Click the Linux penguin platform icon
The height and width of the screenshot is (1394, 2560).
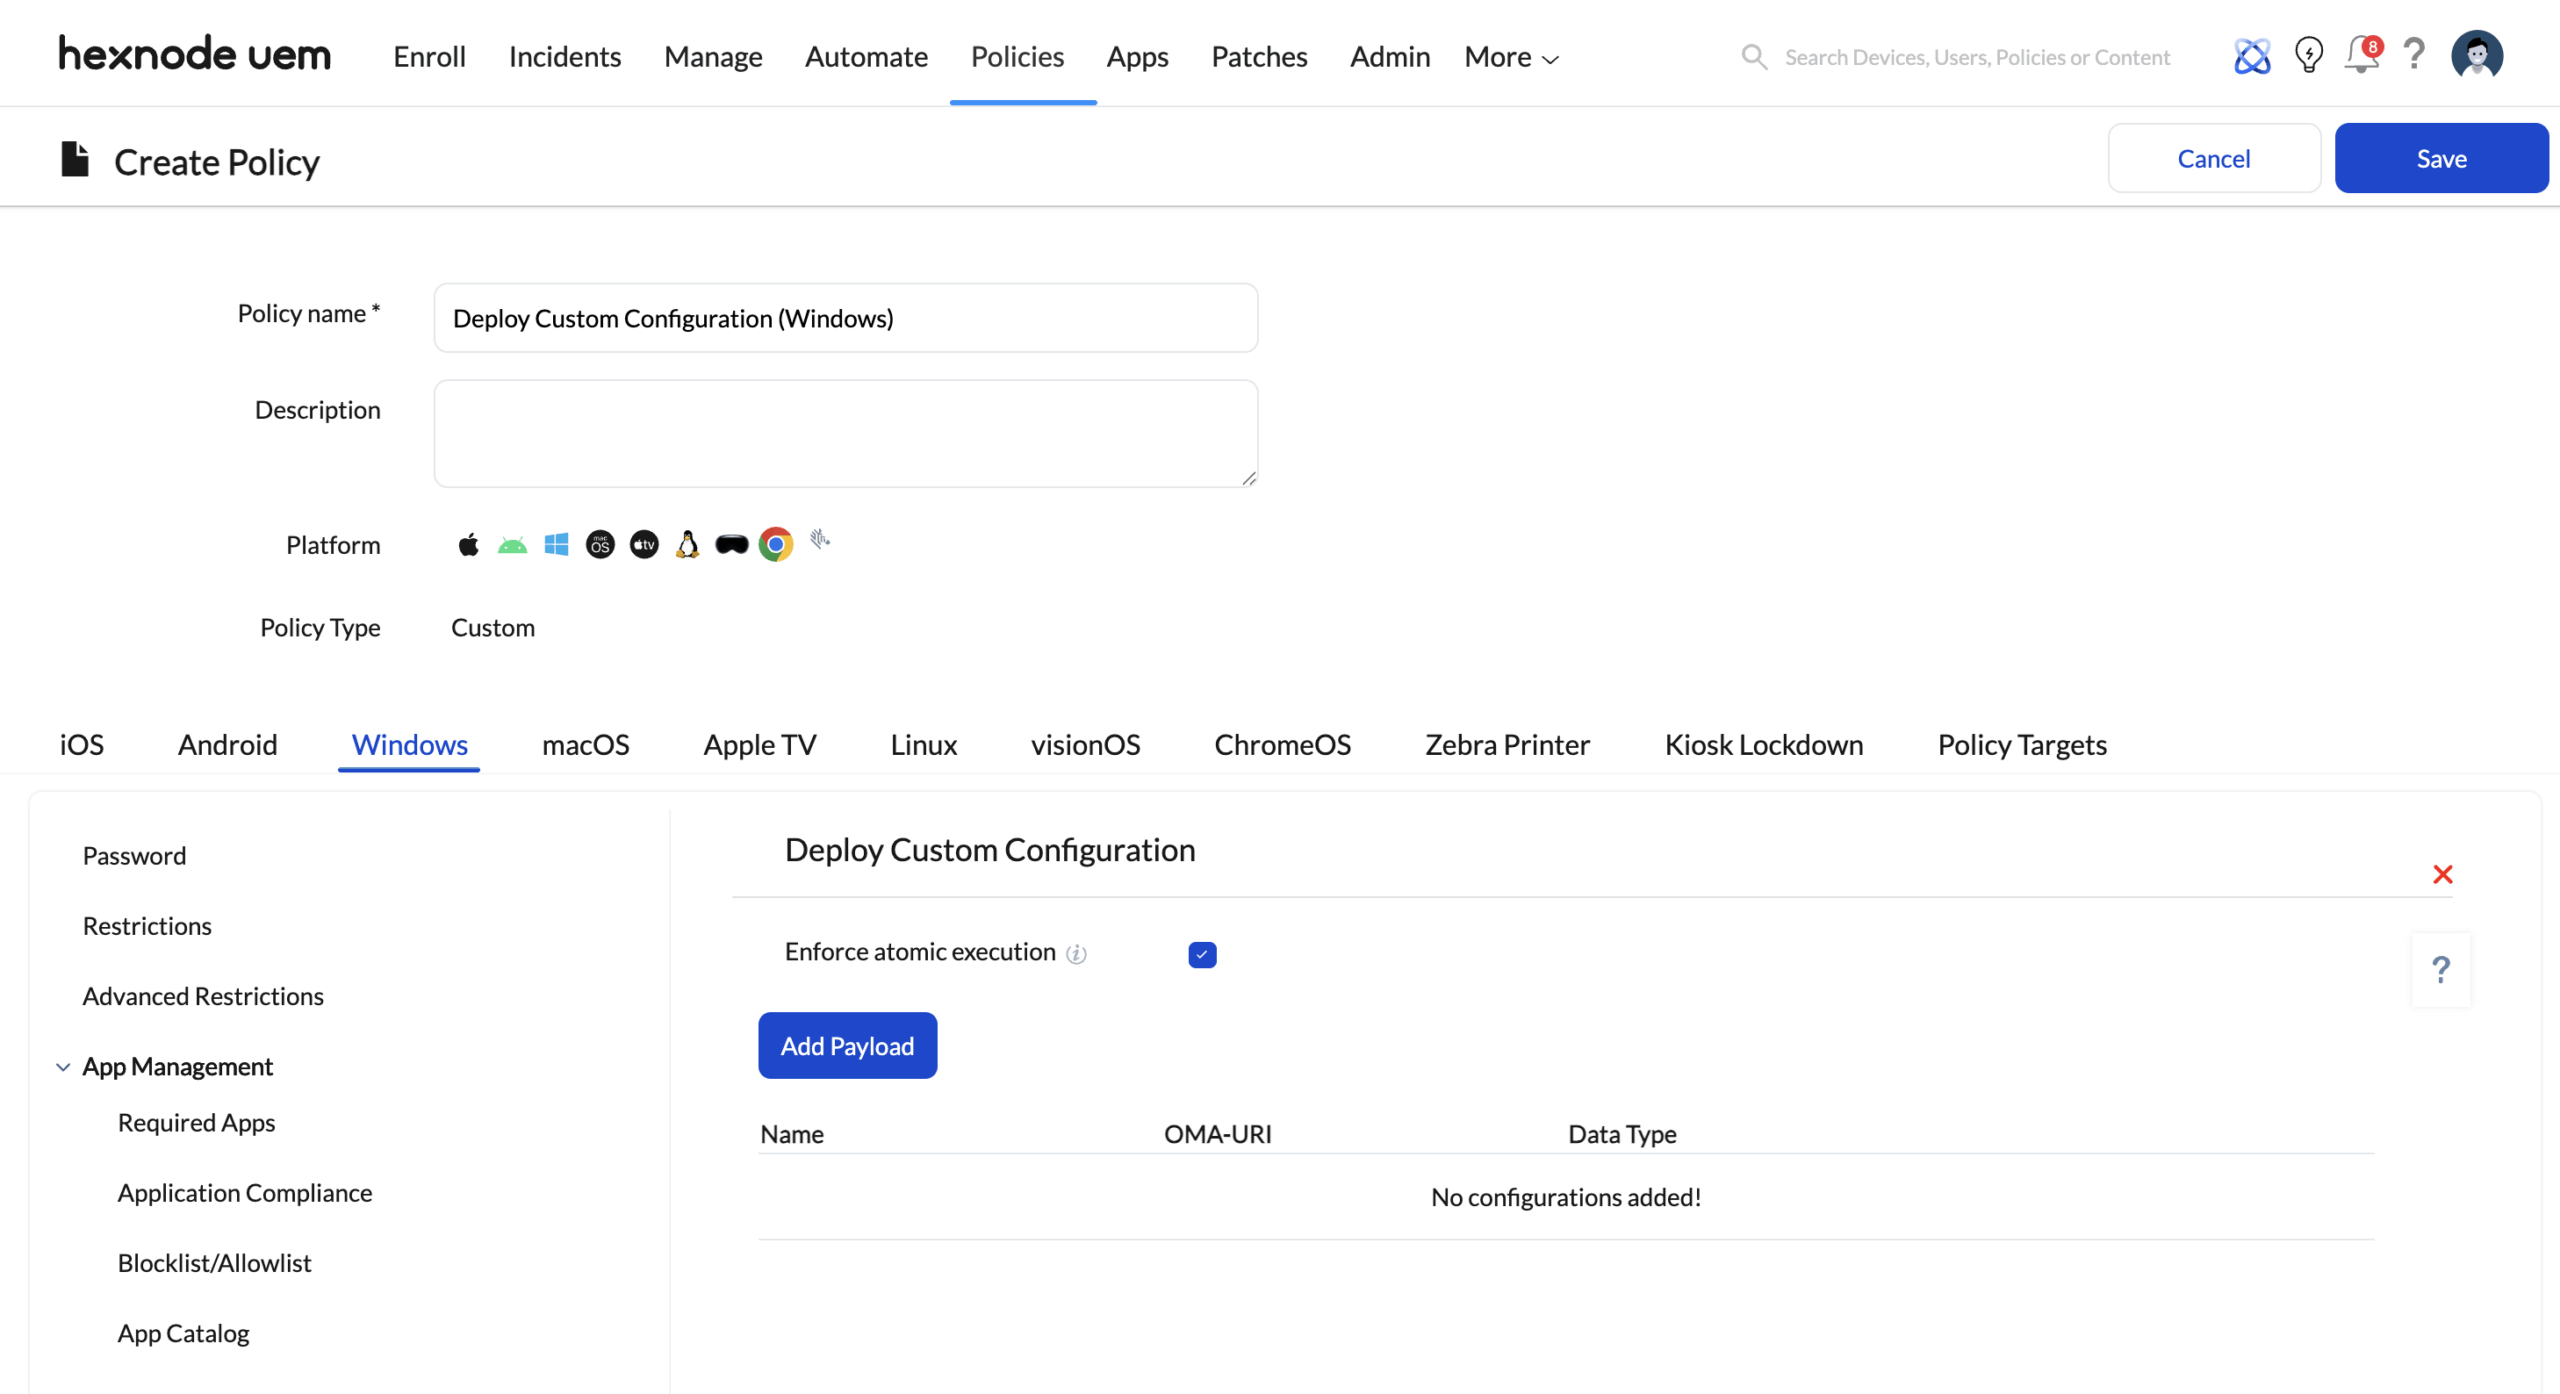687,544
